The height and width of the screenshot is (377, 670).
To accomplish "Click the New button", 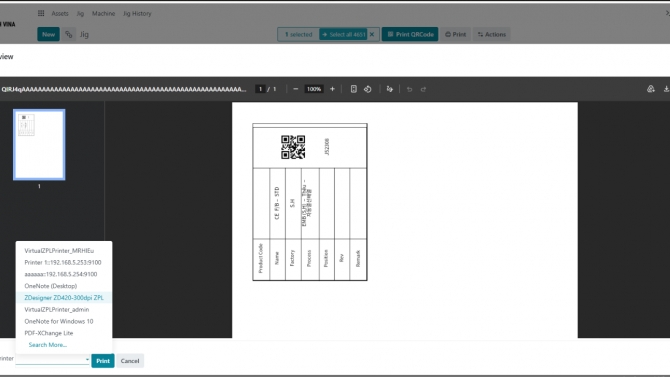I will click(x=48, y=34).
